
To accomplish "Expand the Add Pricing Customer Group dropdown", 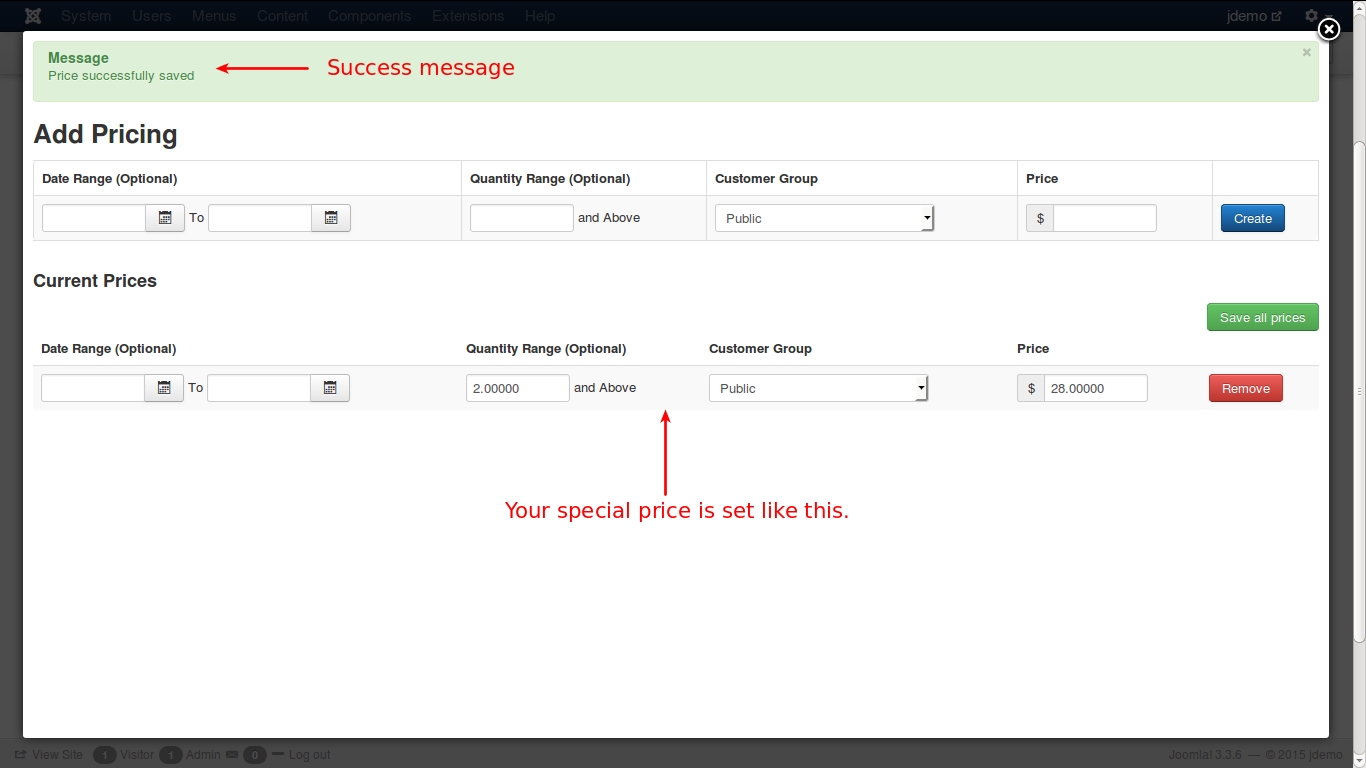I will [824, 218].
